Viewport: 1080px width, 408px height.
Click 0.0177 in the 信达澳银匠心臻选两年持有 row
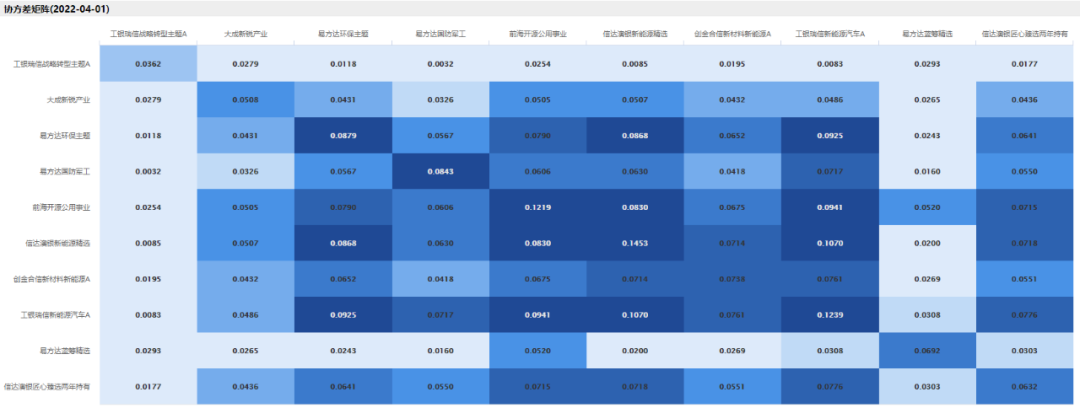coord(148,386)
